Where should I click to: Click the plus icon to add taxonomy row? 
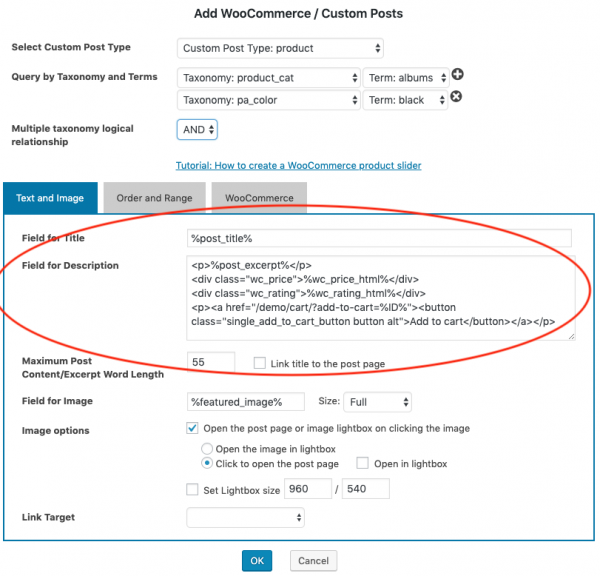[458, 76]
